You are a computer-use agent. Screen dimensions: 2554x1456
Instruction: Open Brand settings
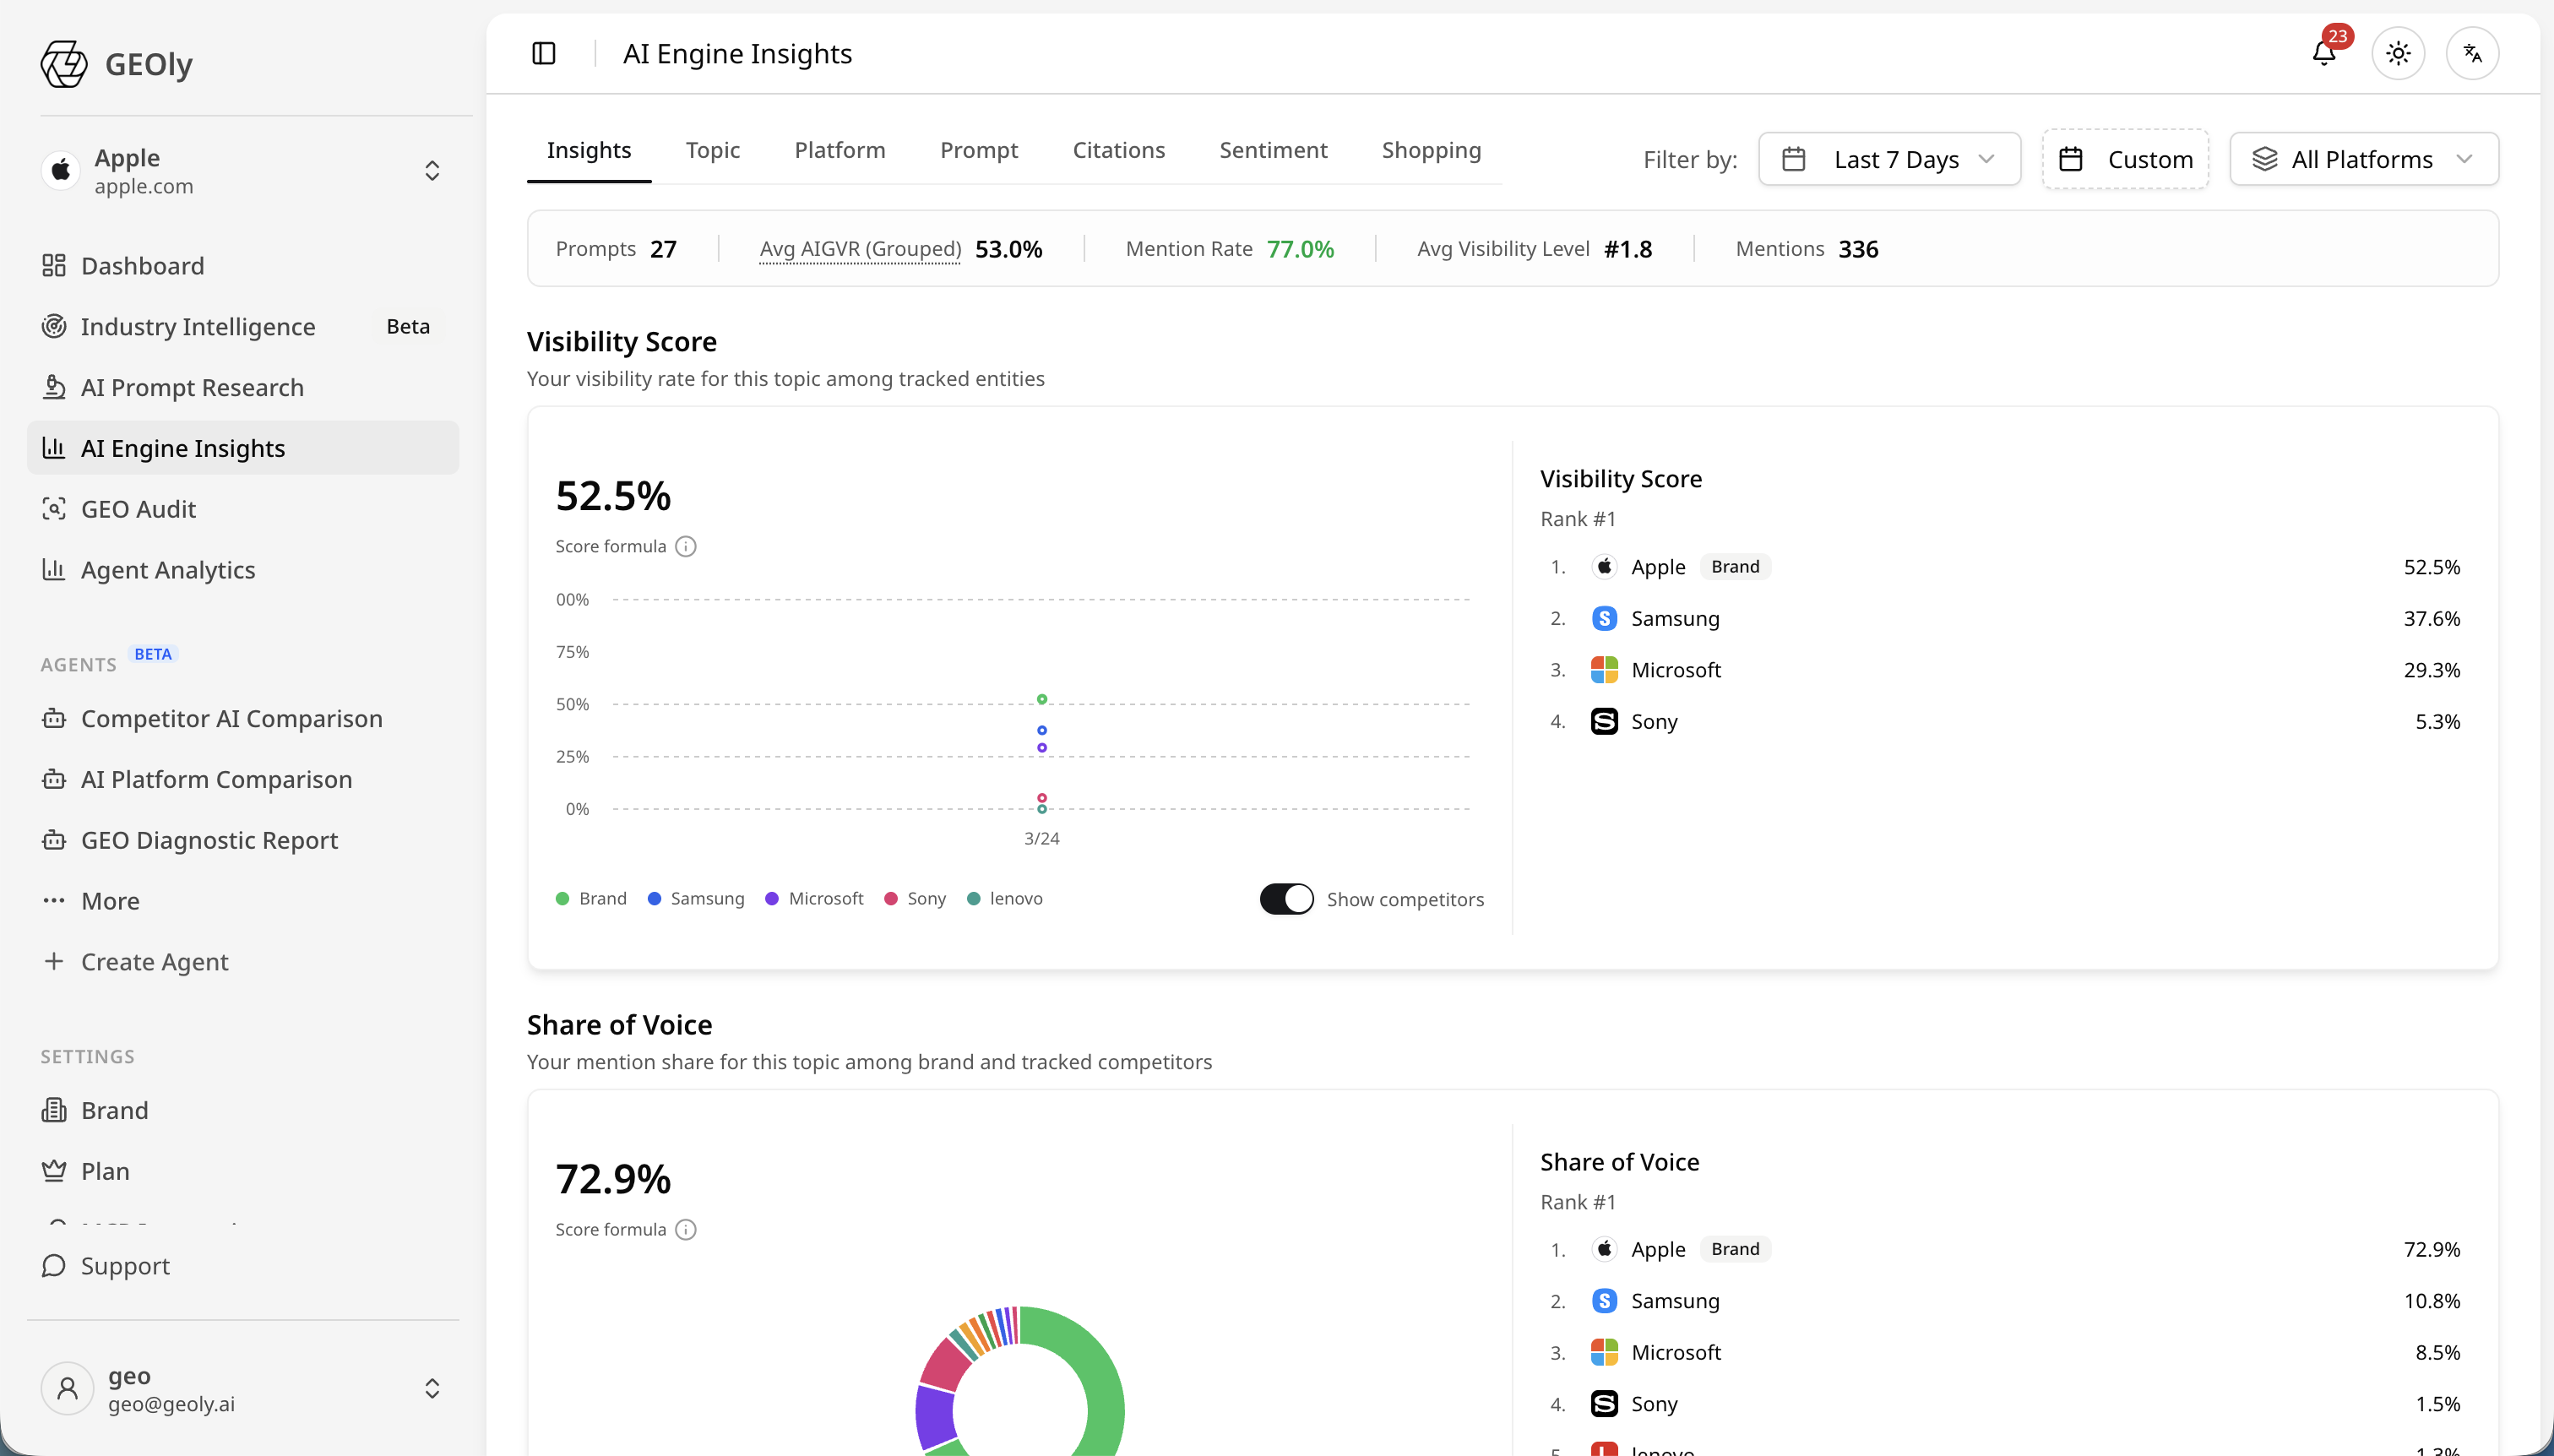click(243, 1110)
